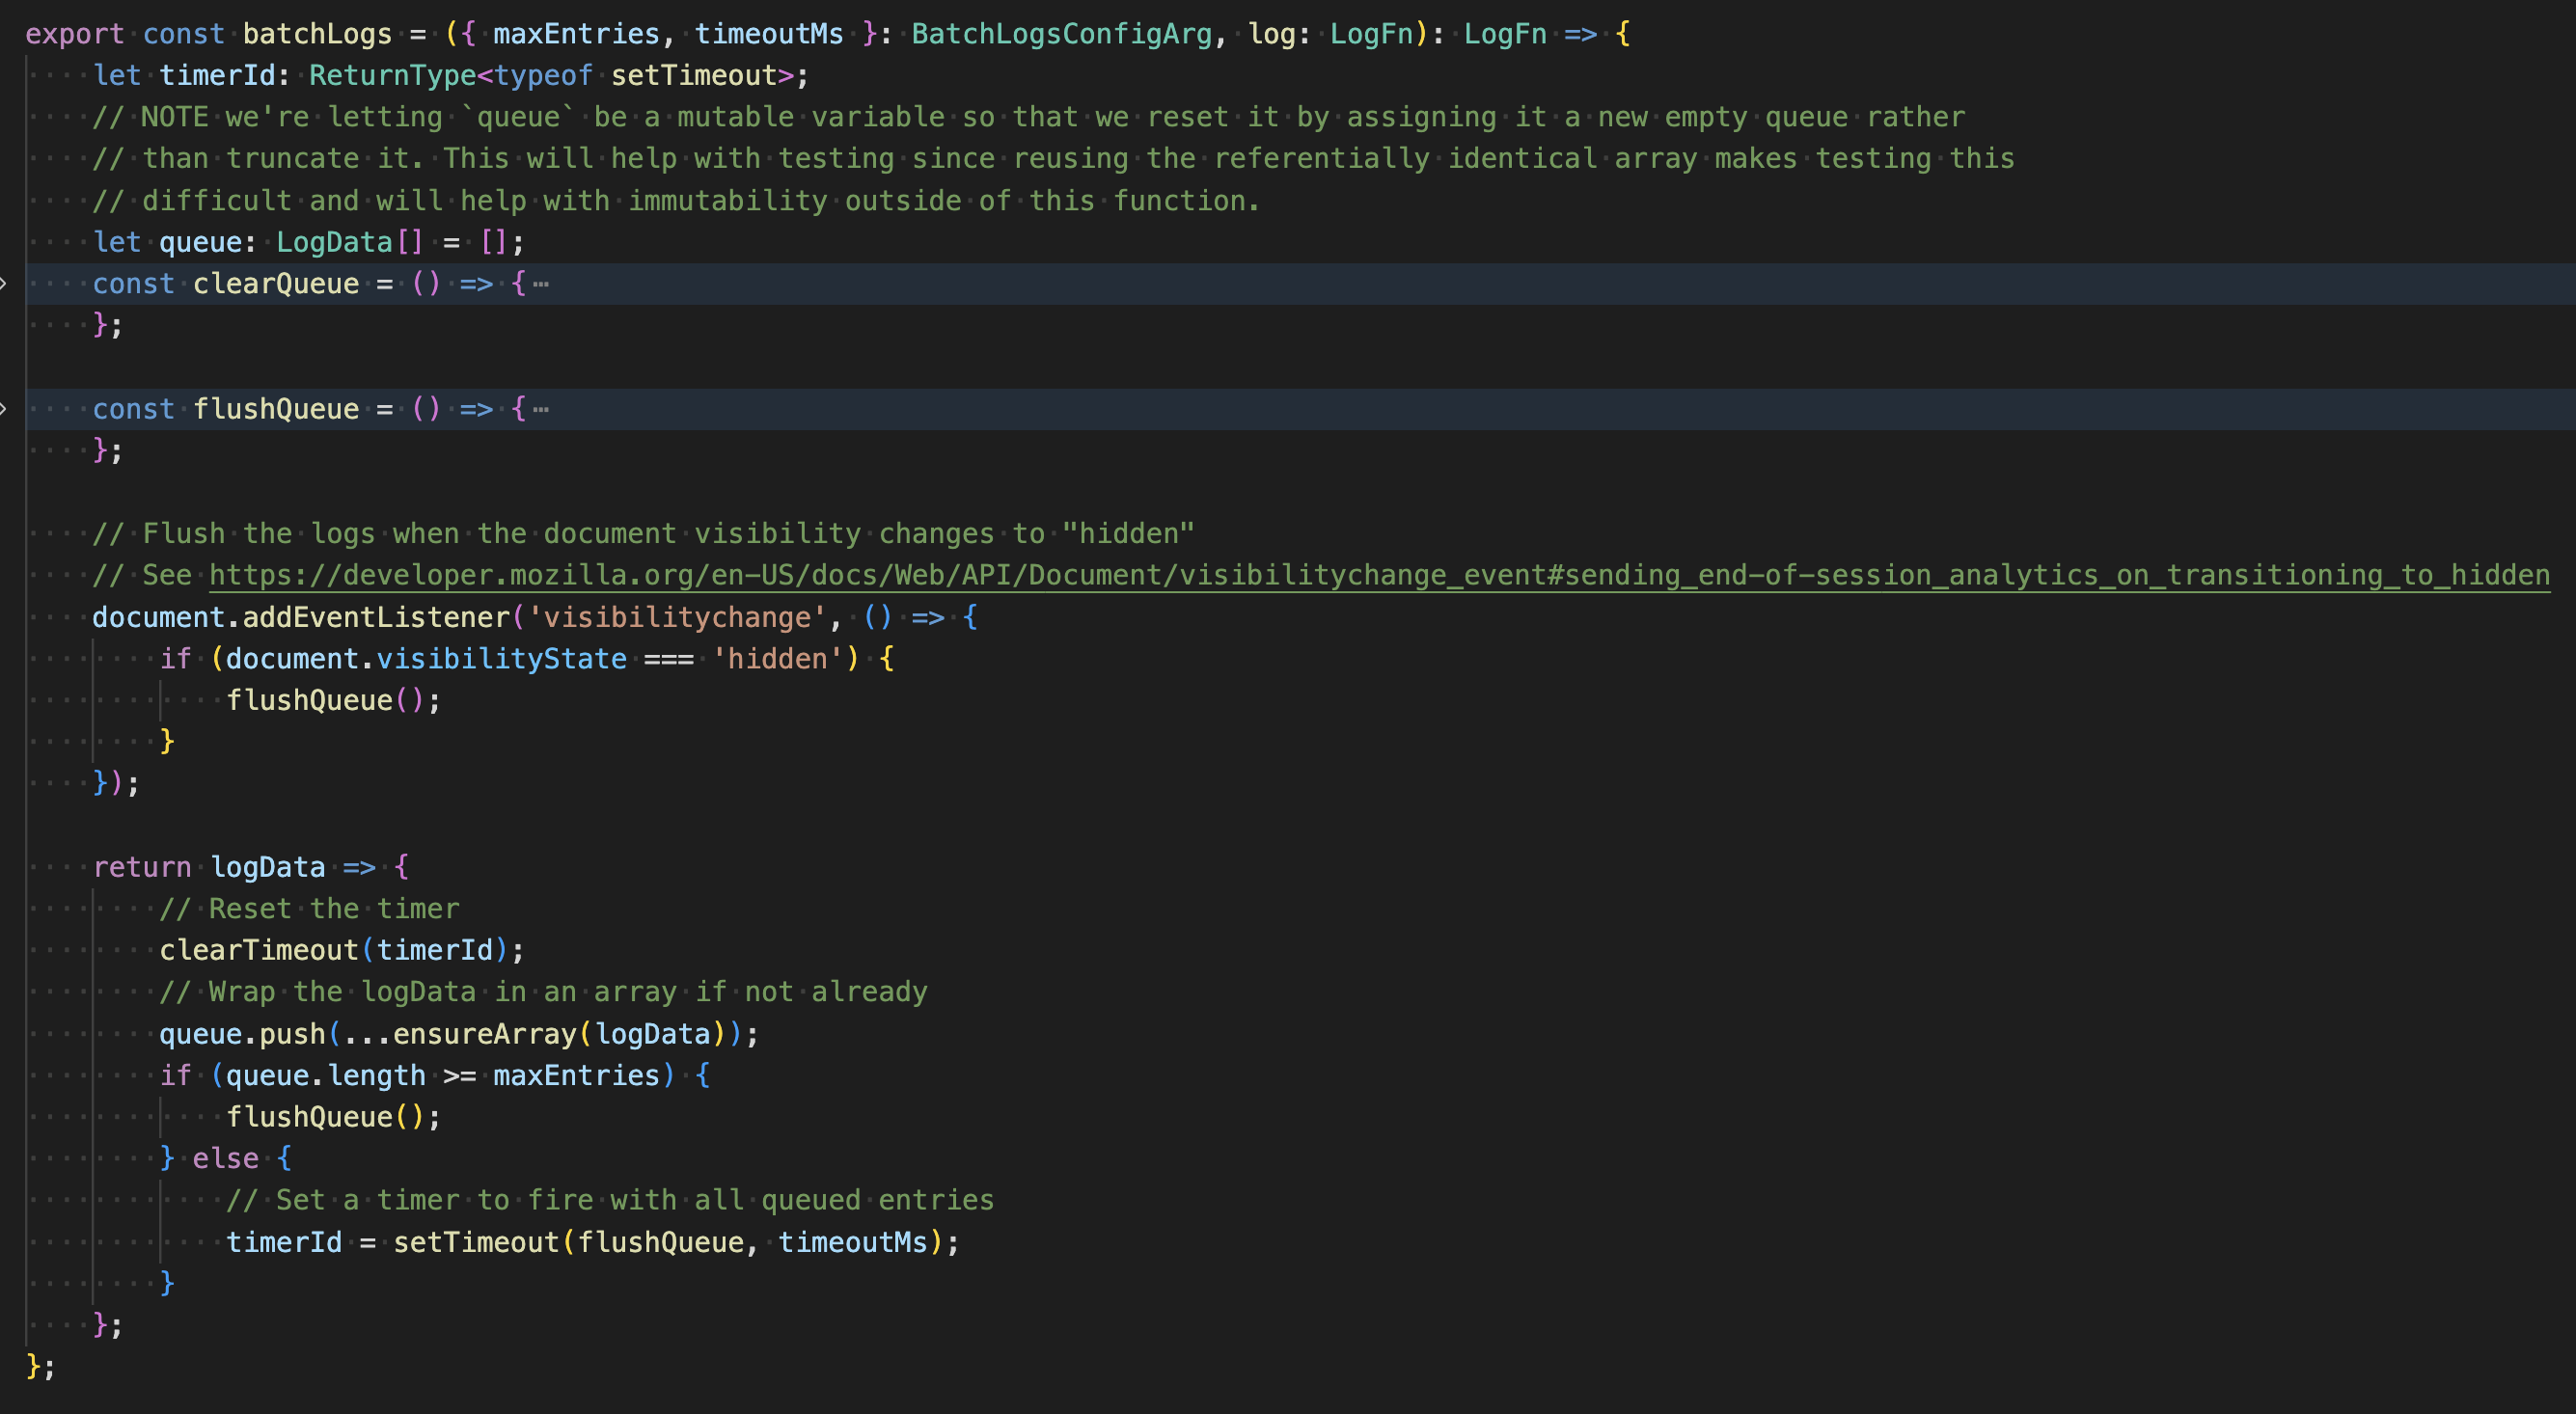Viewport: 2576px width, 1414px height.
Task: Click 'queue.push' method call
Action: click(x=243, y=1034)
